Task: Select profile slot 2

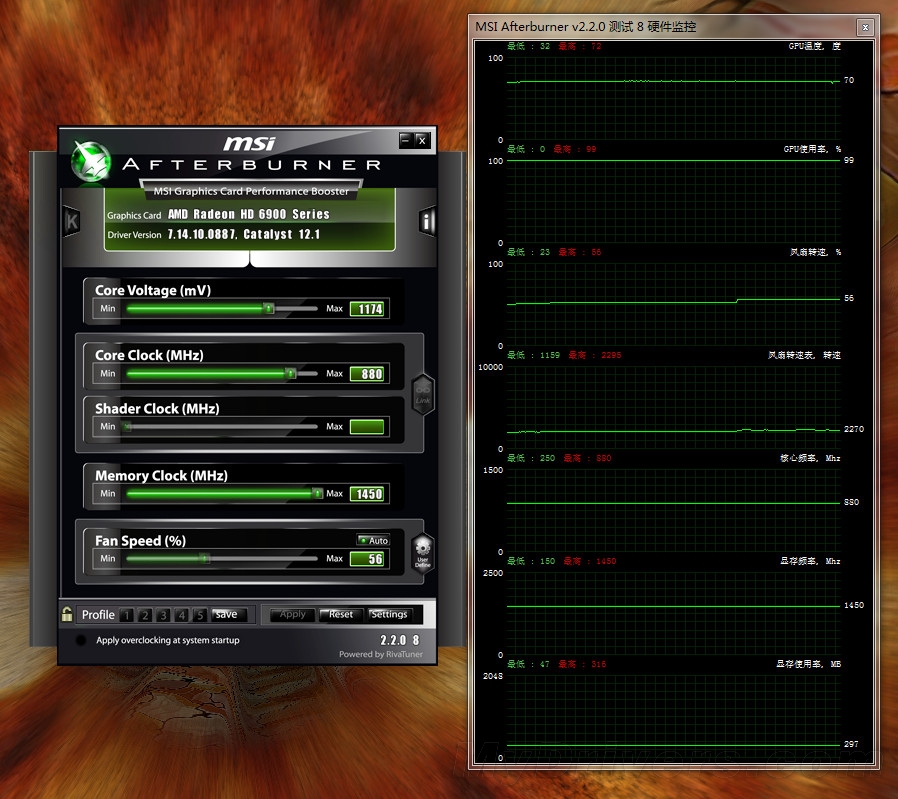Action: point(145,615)
